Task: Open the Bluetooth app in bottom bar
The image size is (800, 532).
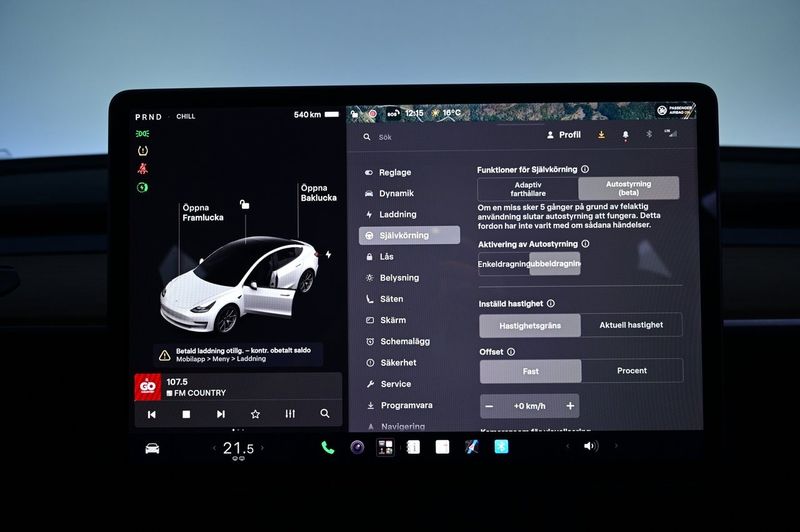Action: (502, 447)
